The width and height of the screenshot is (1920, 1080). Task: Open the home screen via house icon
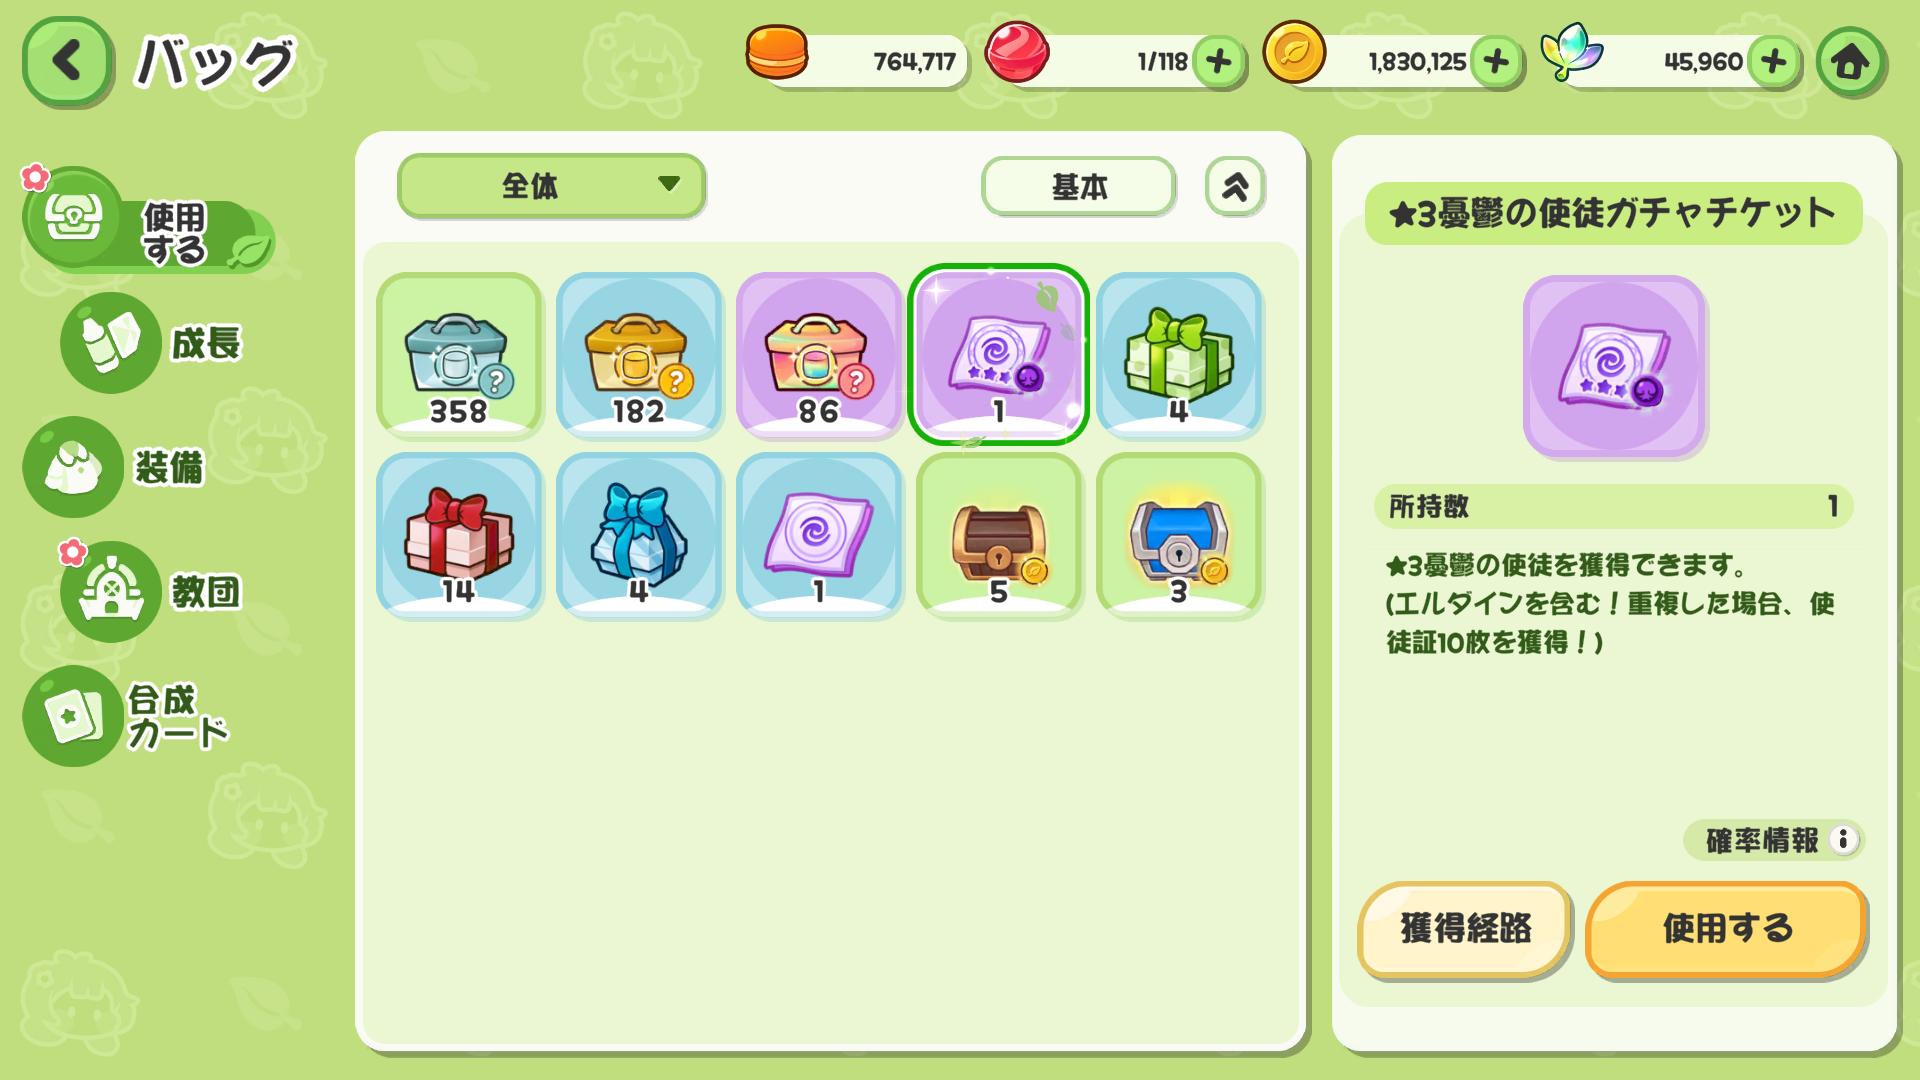tap(1851, 62)
